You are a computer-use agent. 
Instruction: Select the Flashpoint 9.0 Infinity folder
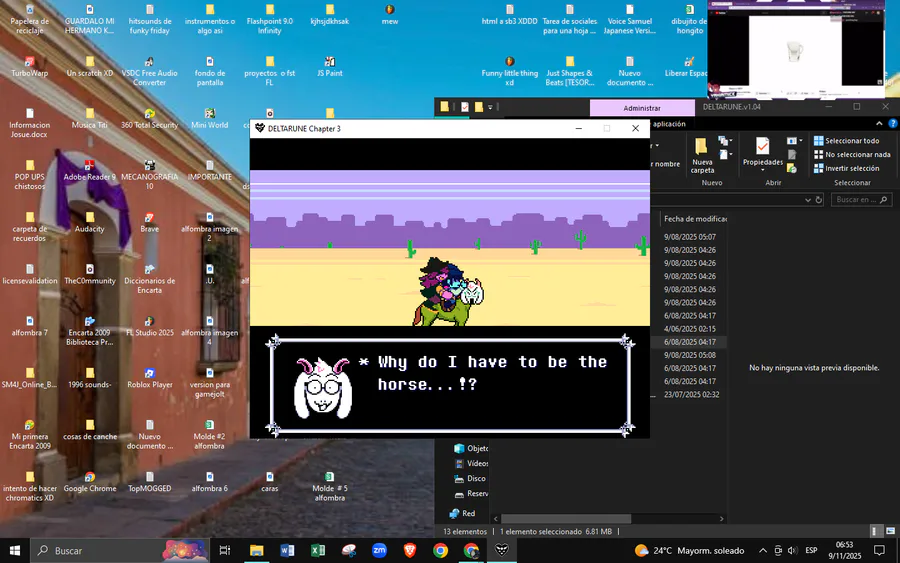(x=269, y=19)
